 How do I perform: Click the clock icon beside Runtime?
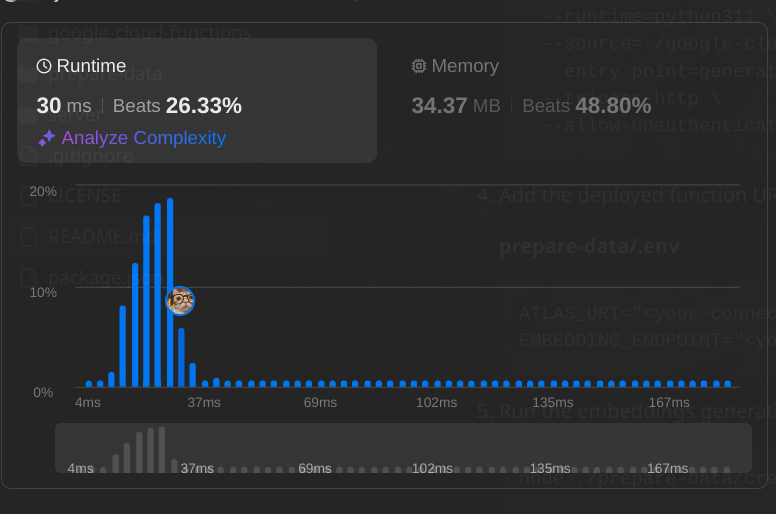44,66
